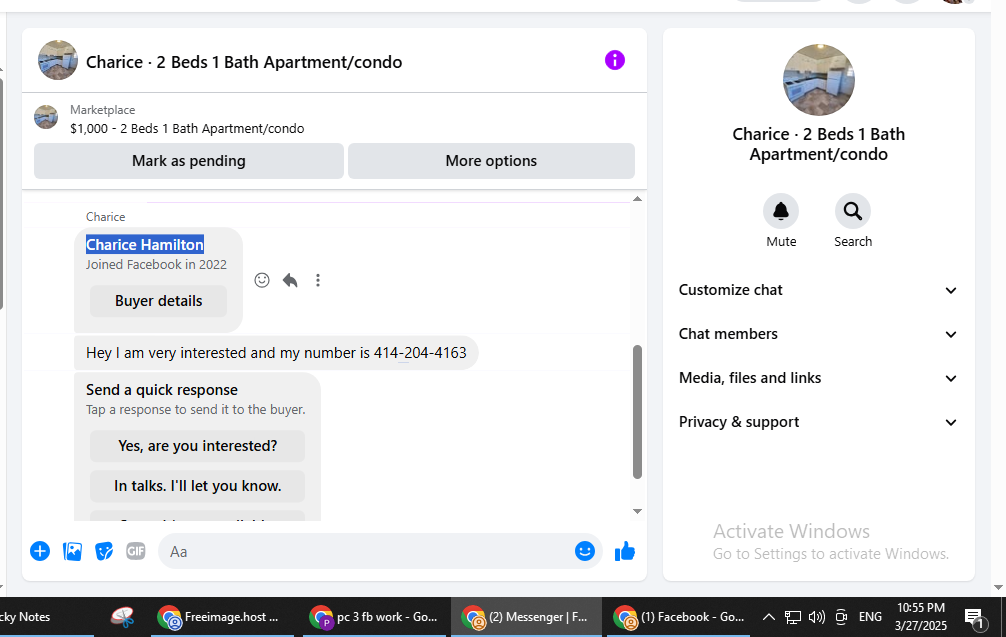Open Buyer details
This screenshot has height=637, width=1006.
pyautogui.click(x=158, y=301)
